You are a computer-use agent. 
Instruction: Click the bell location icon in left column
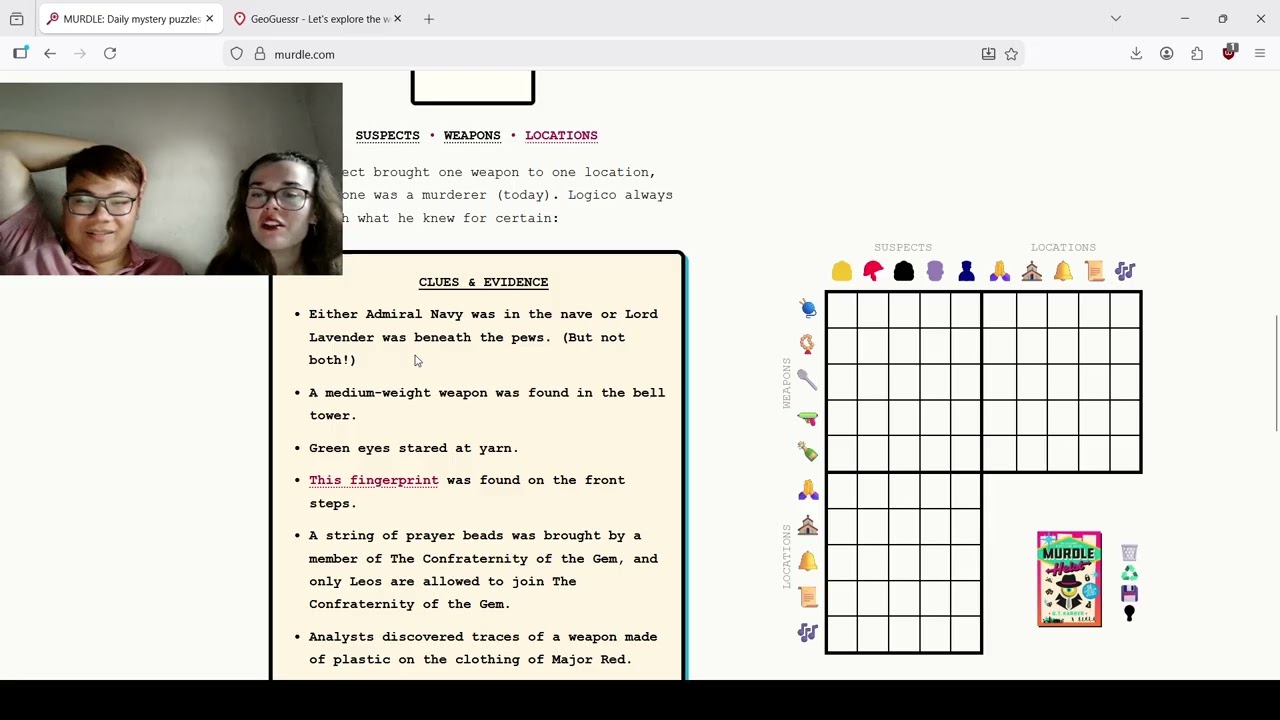[x=808, y=561]
